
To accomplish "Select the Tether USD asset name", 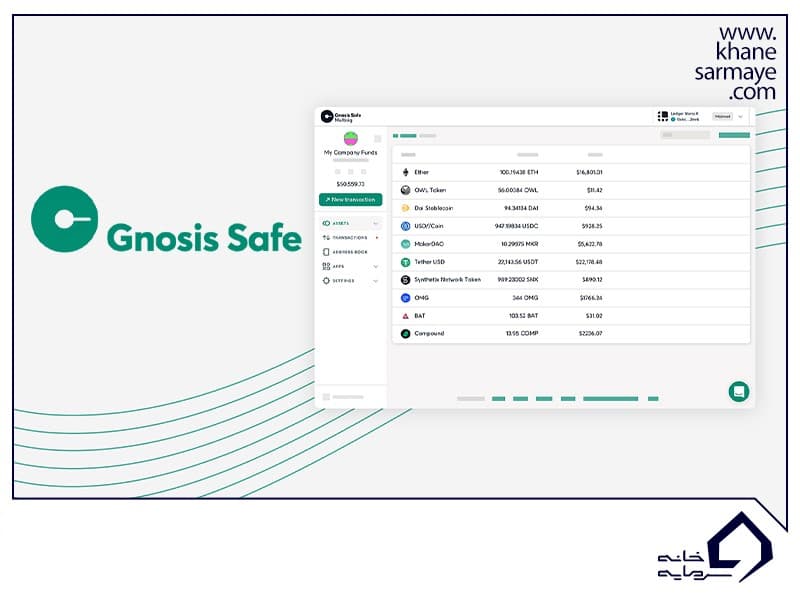I will pyautogui.click(x=430, y=262).
